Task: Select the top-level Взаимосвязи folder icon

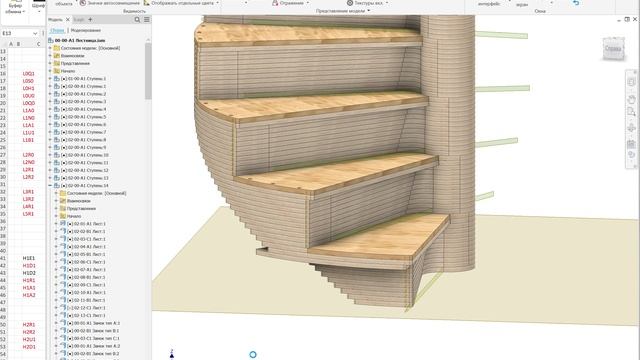Action: click(57, 56)
